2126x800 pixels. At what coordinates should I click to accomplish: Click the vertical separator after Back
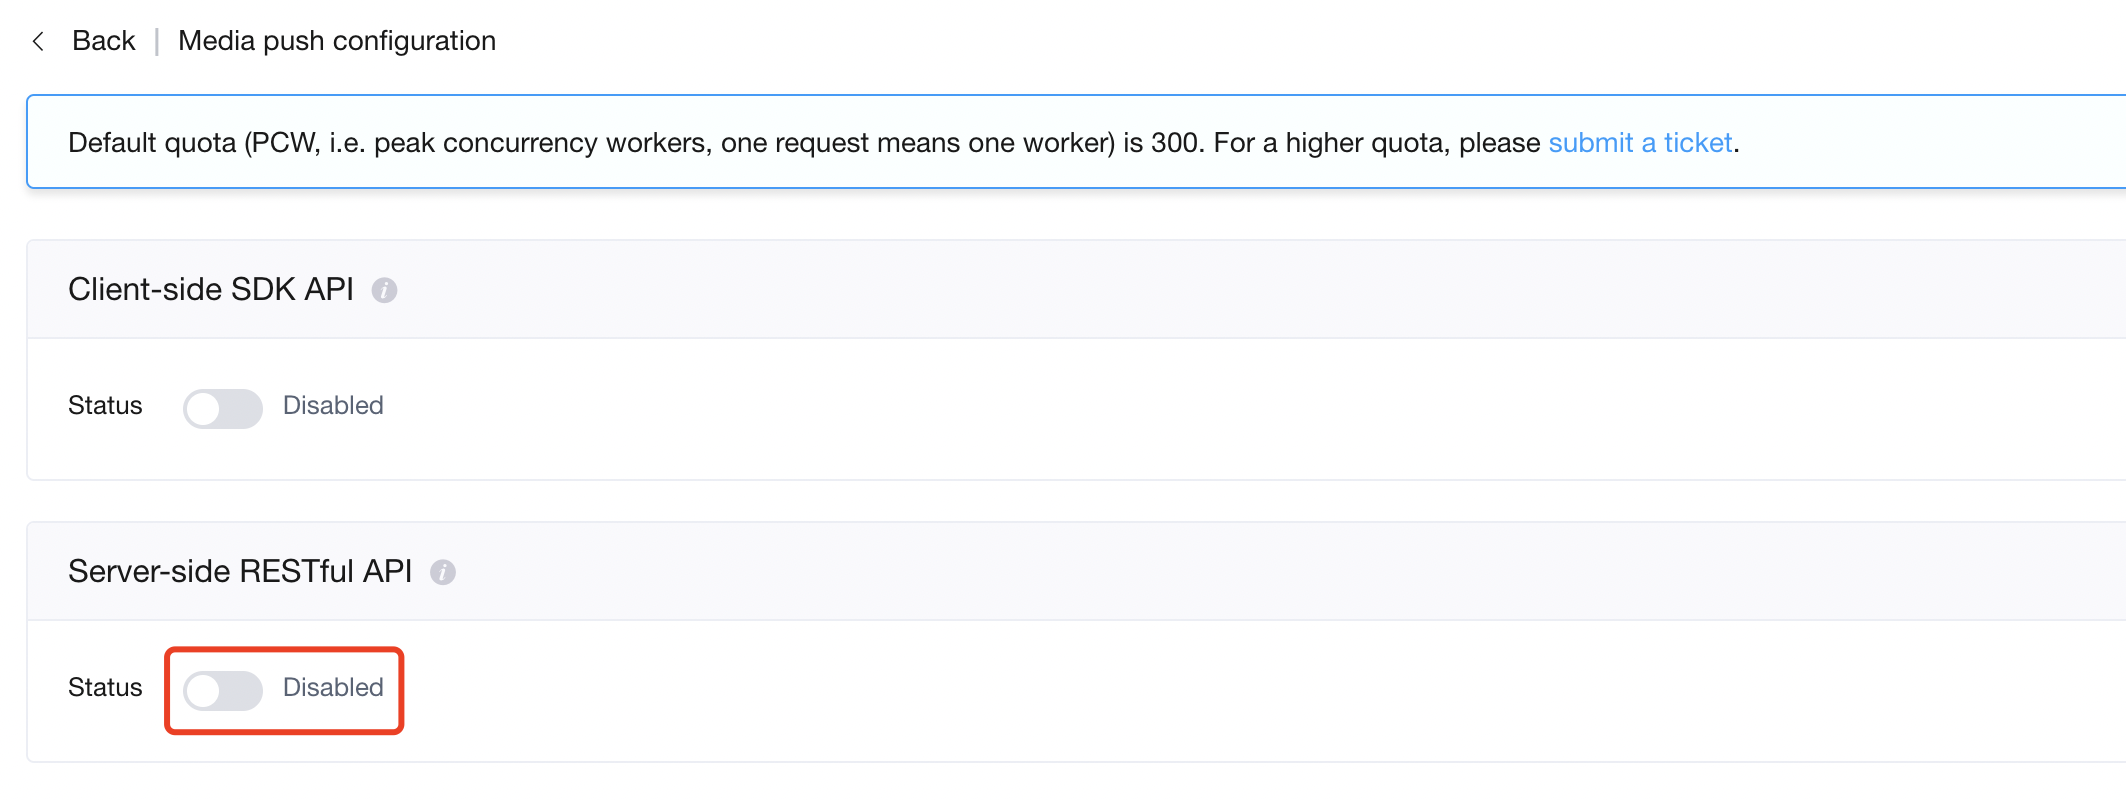point(157,42)
